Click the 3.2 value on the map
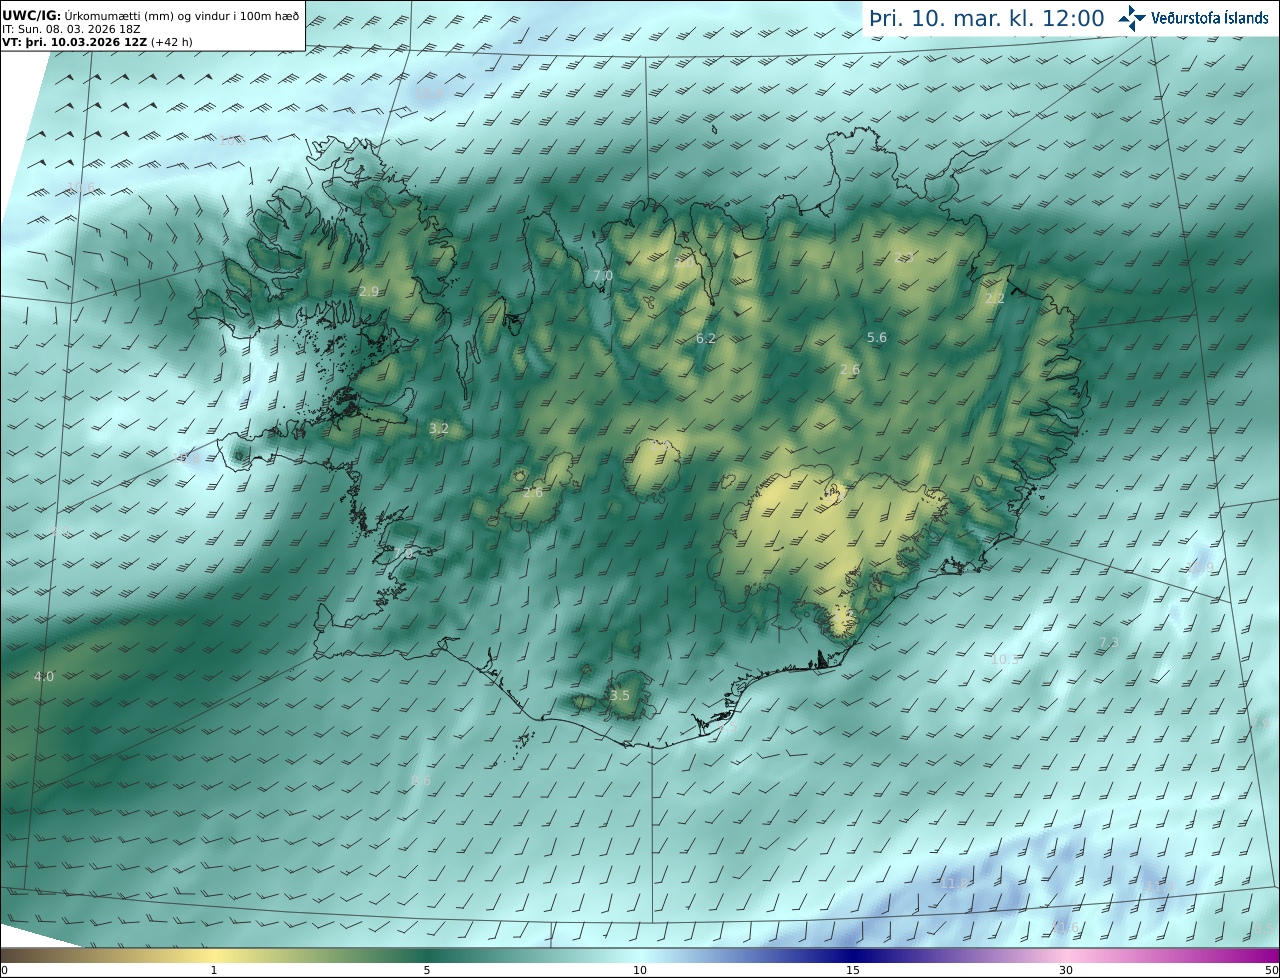Image resolution: width=1280 pixels, height=978 pixels. (439, 428)
